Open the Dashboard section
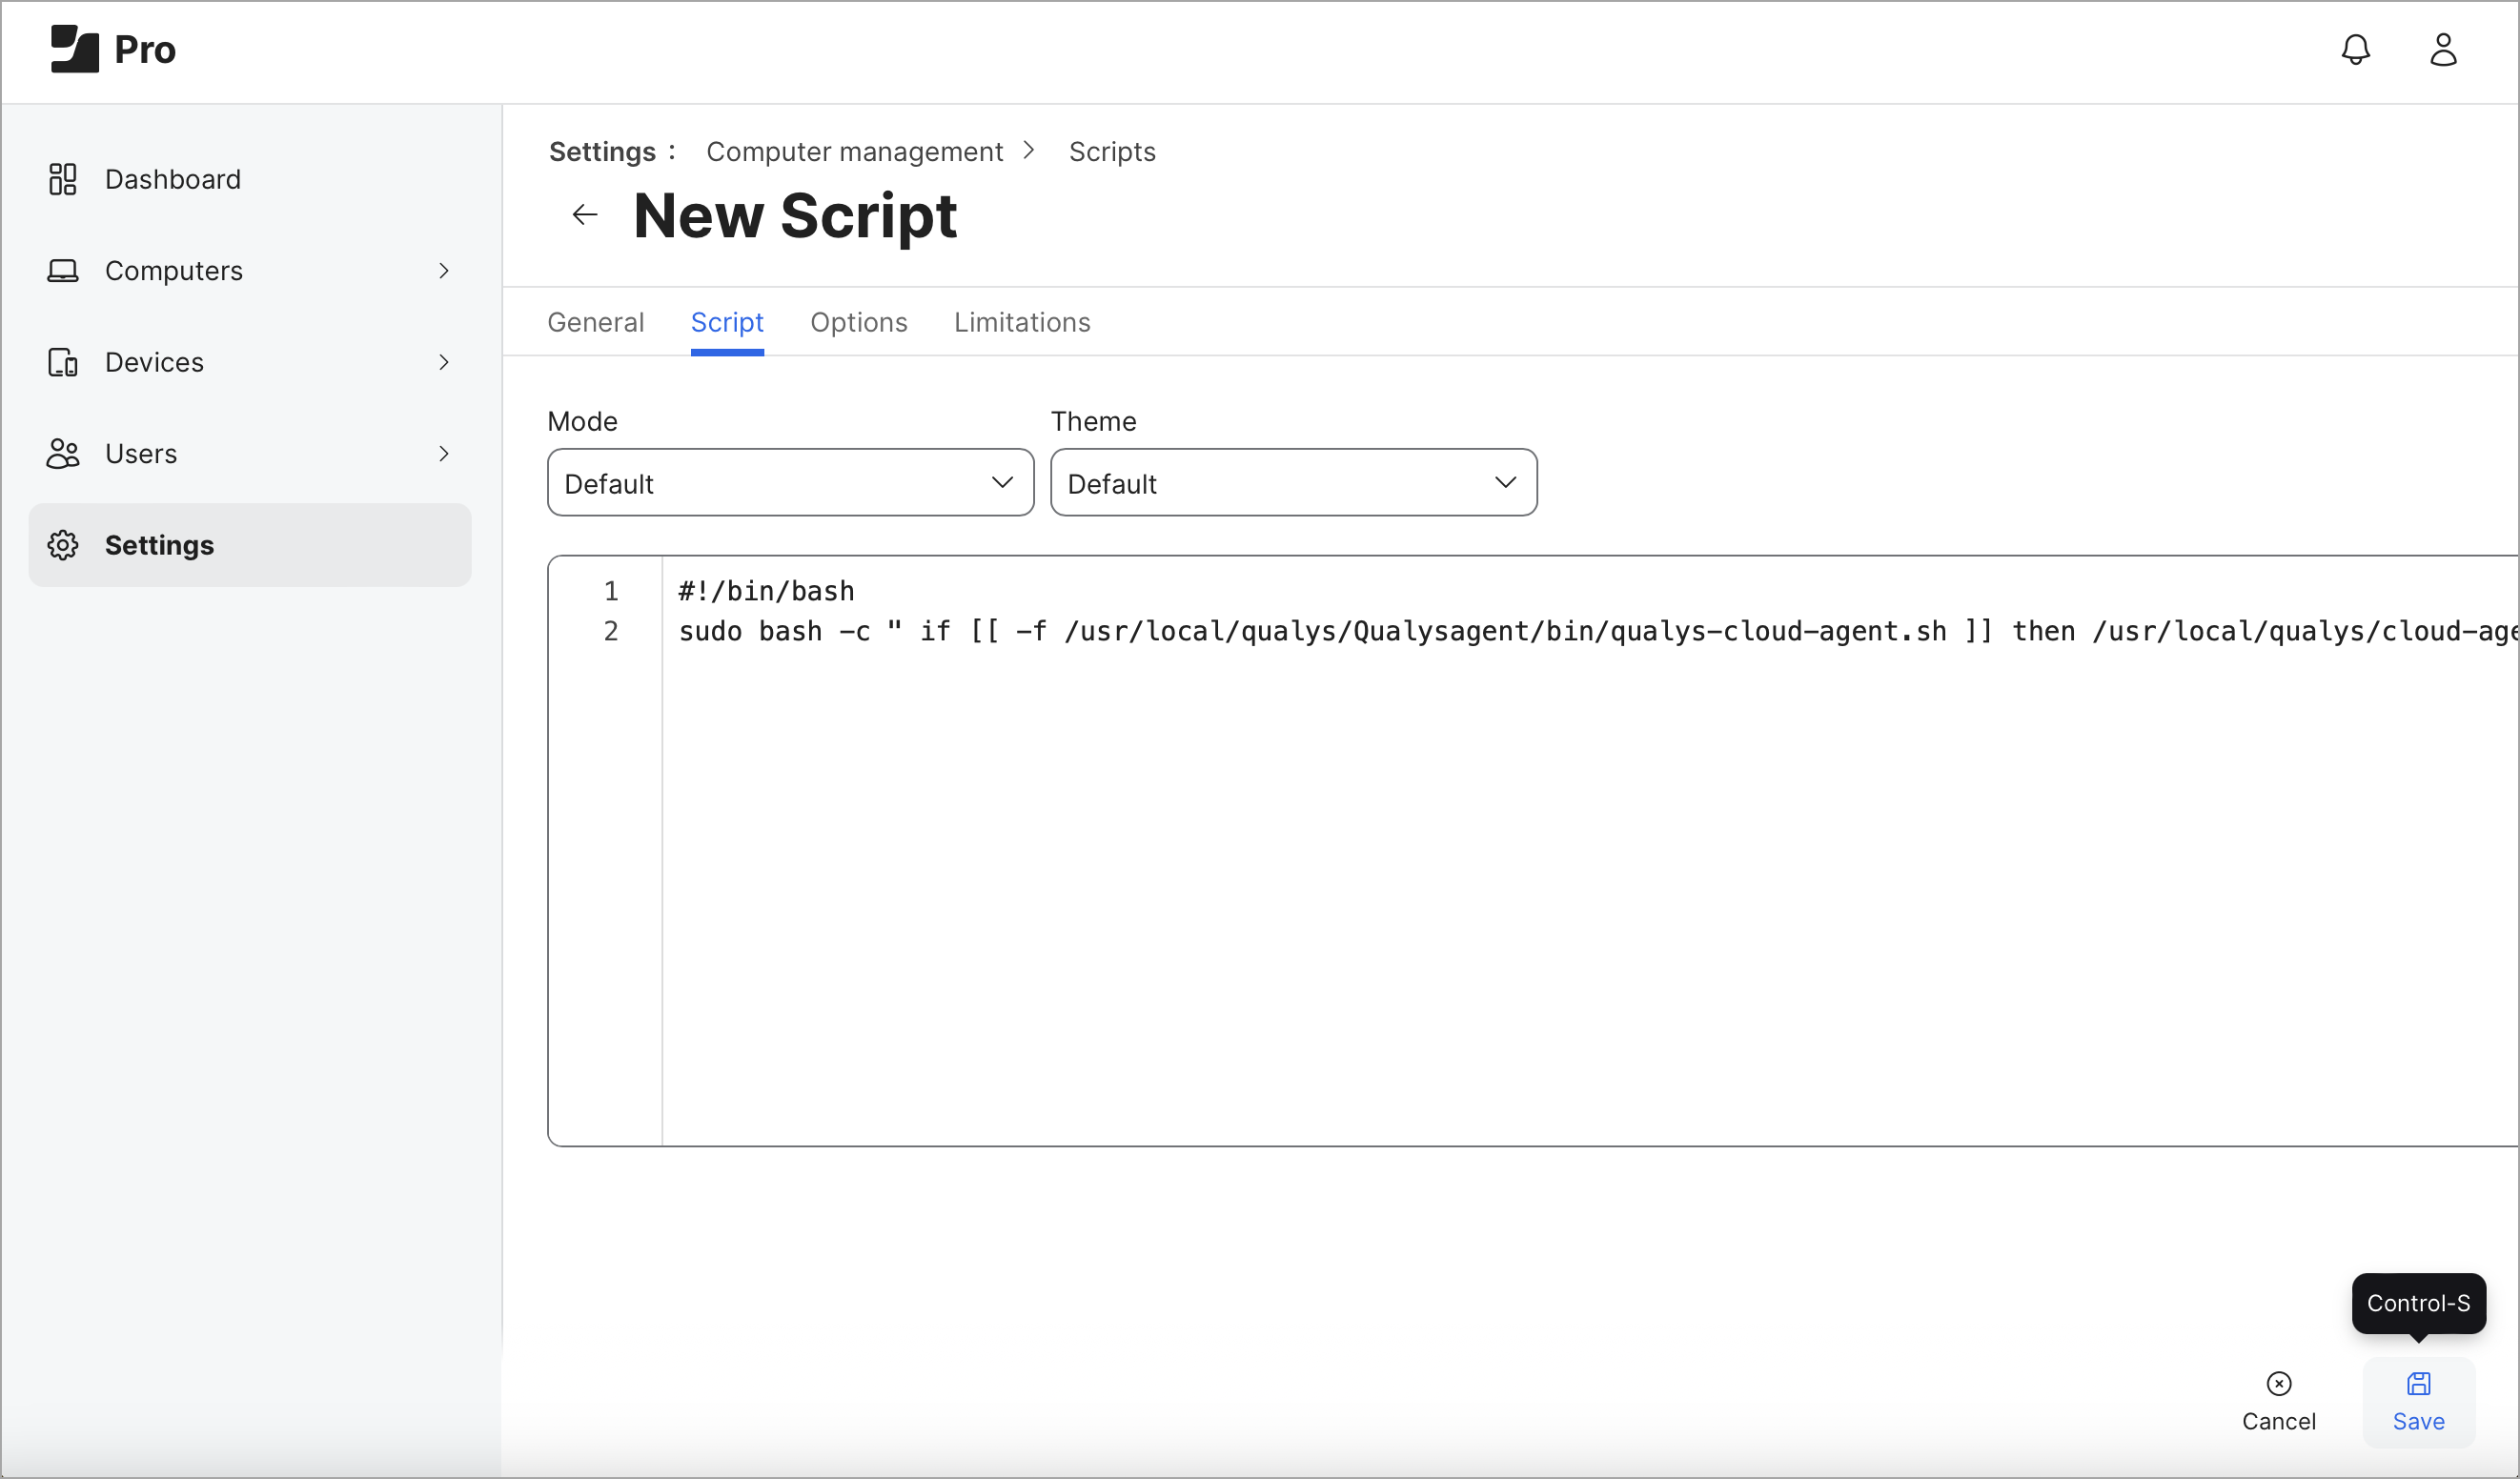Screen dimensions: 2520x1479 coord(173,179)
